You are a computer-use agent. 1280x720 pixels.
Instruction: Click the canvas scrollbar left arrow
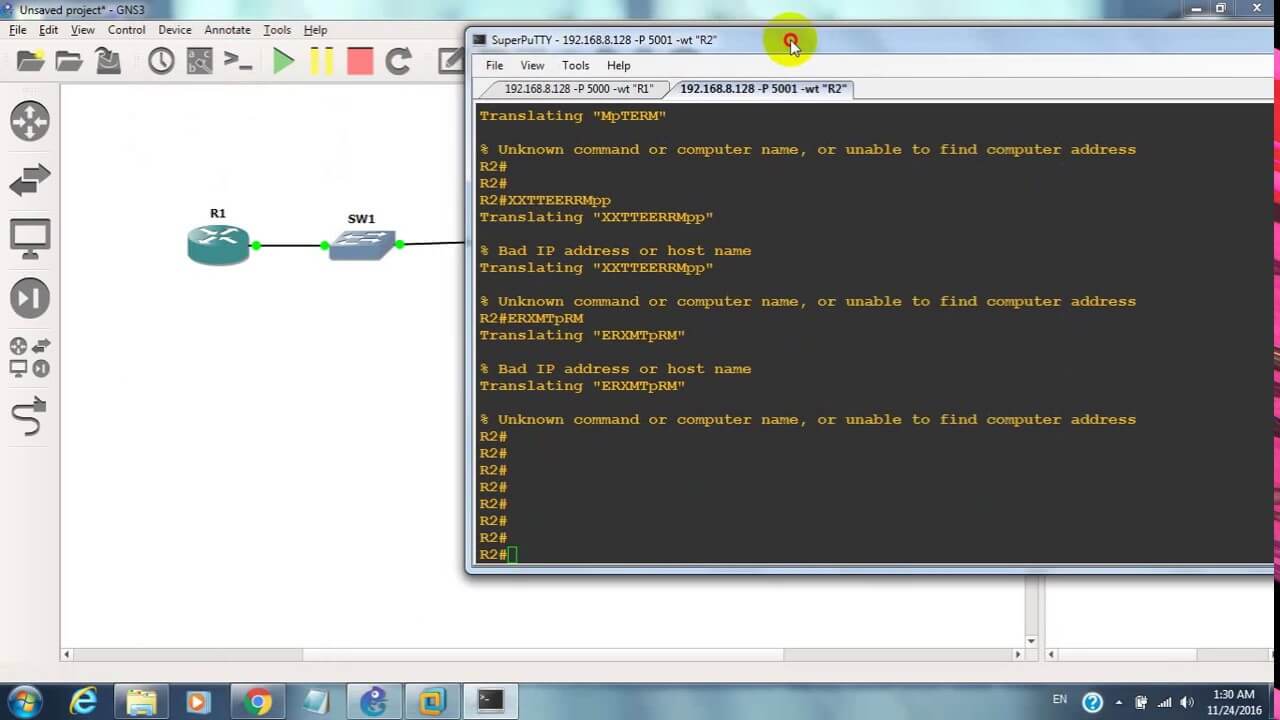(x=68, y=655)
